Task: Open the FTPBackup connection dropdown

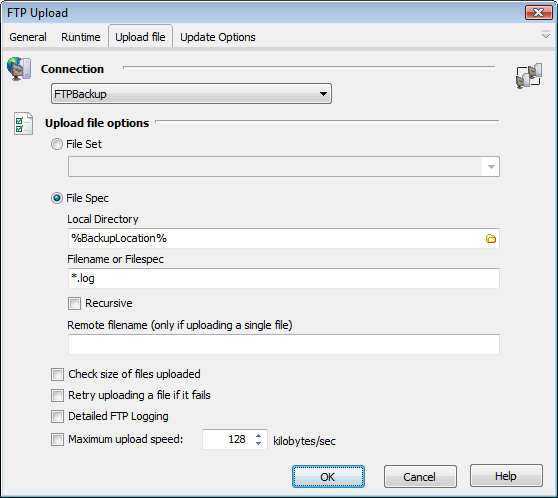Action: [191, 94]
